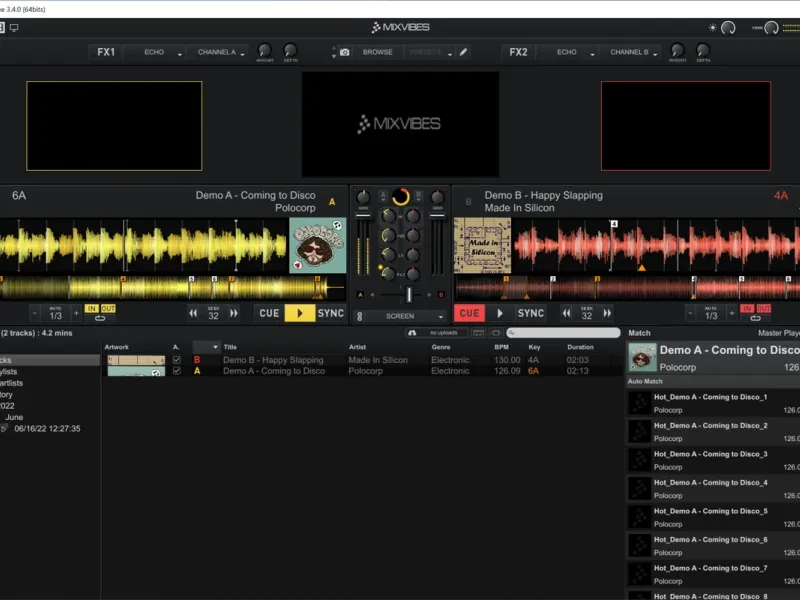
Task: Click the monitor display icon in top bar
Action: coord(14,28)
